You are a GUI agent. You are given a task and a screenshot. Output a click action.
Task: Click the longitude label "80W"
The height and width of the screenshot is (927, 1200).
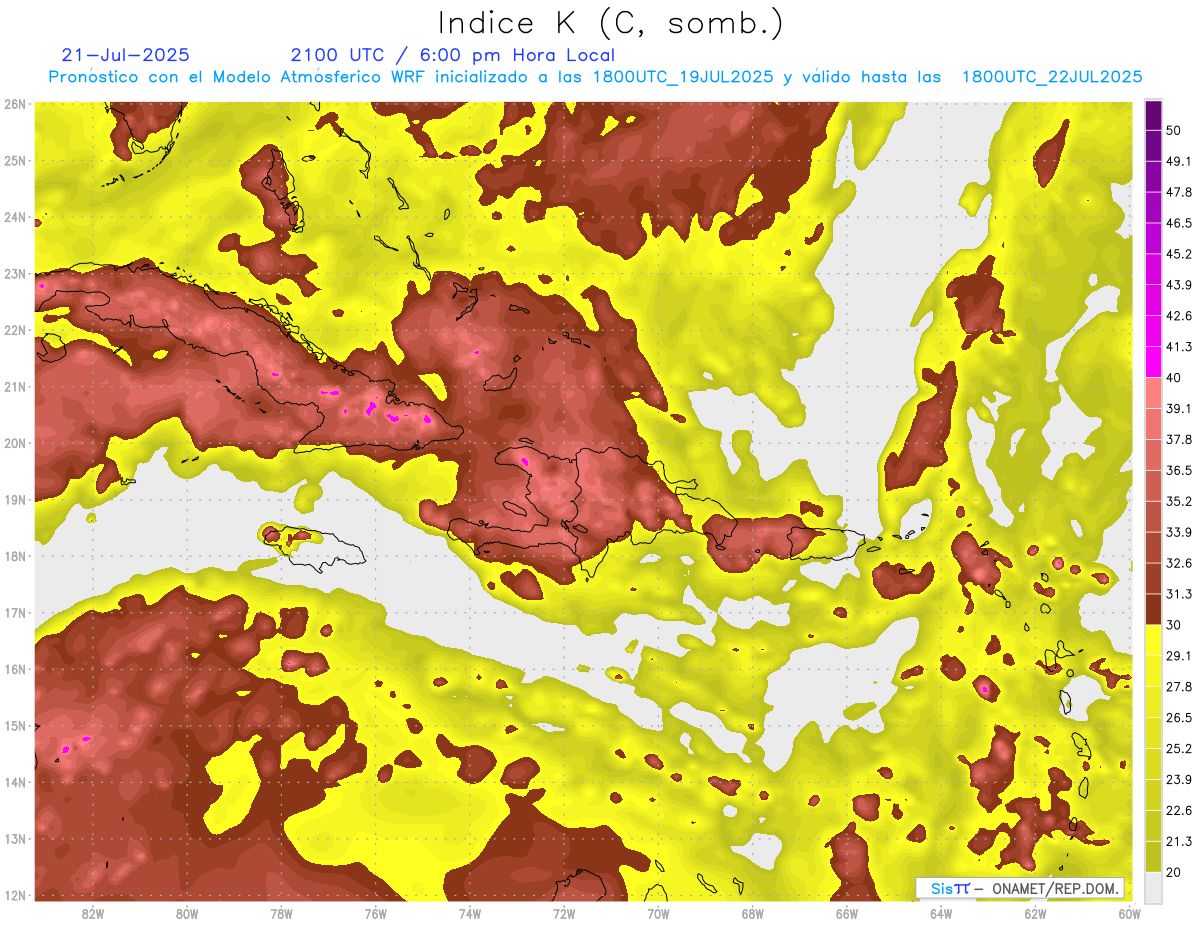[x=187, y=913]
